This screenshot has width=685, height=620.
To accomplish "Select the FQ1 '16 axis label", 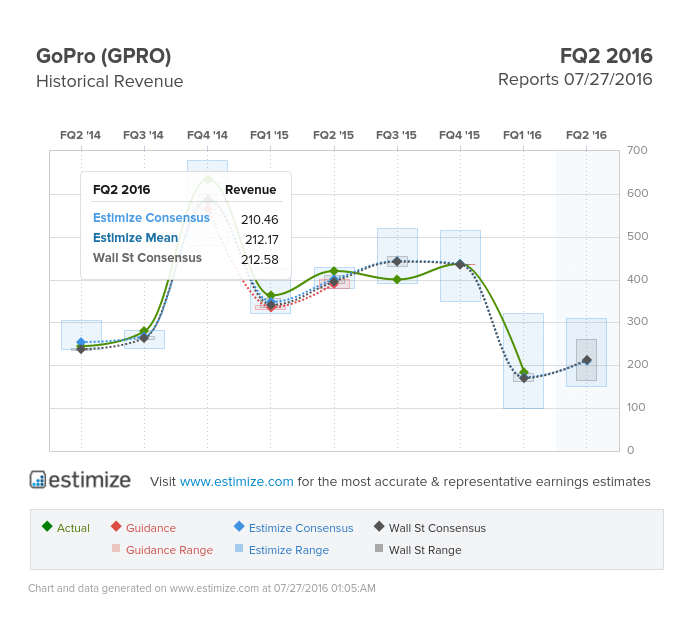I will (x=522, y=135).
